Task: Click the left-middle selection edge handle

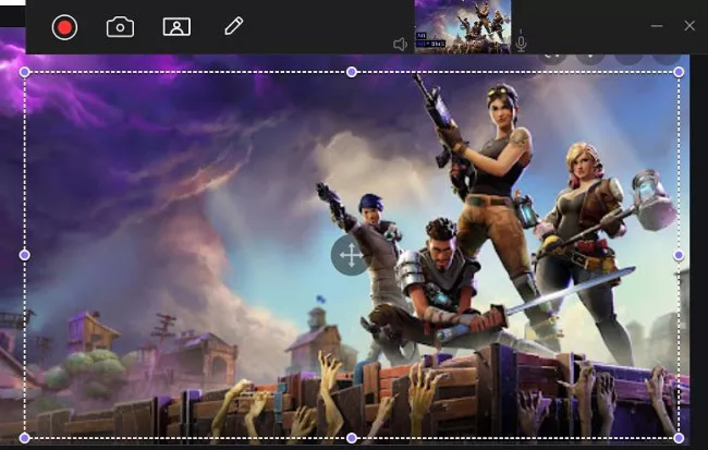Action: coord(25,255)
